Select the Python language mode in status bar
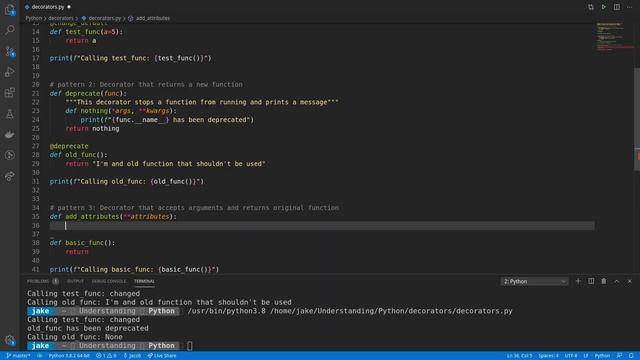Image resolution: width=640 pixels, height=360 pixels. tap(602, 356)
